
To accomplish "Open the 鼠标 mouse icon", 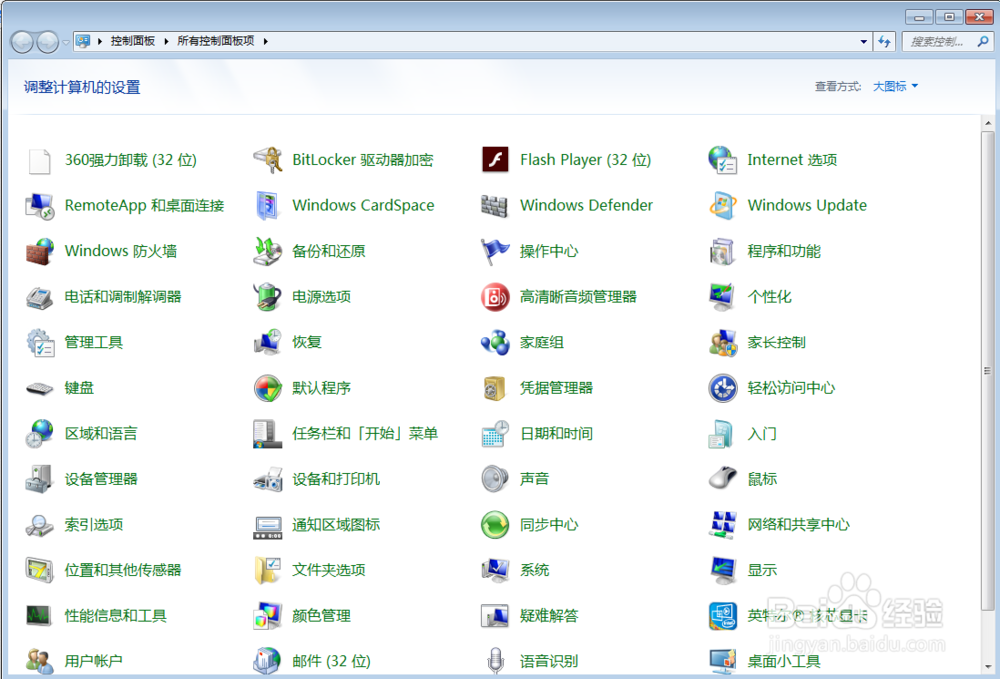I will [x=723, y=479].
